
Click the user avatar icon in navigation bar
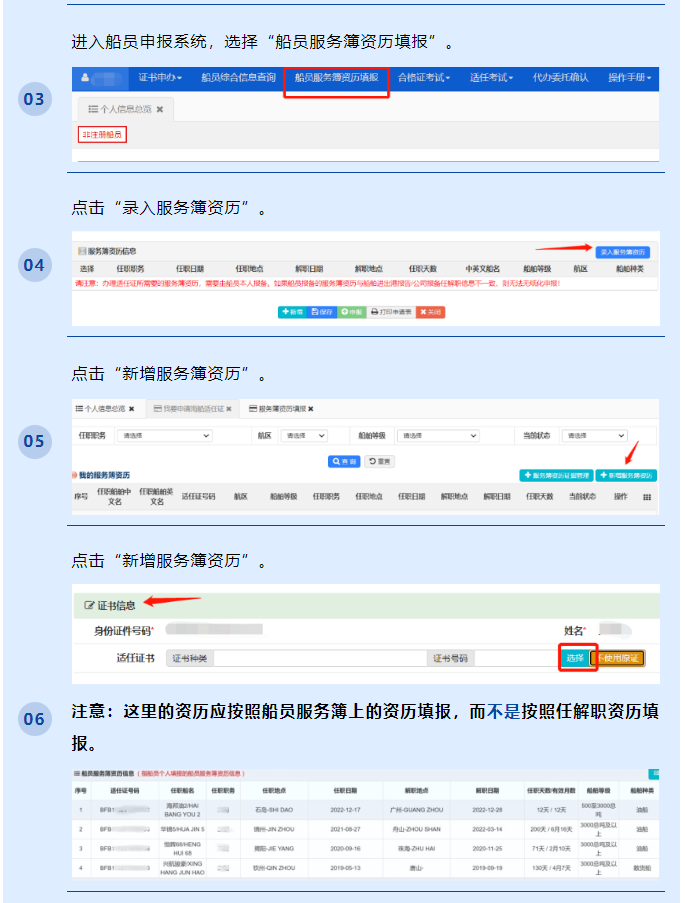(86, 77)
